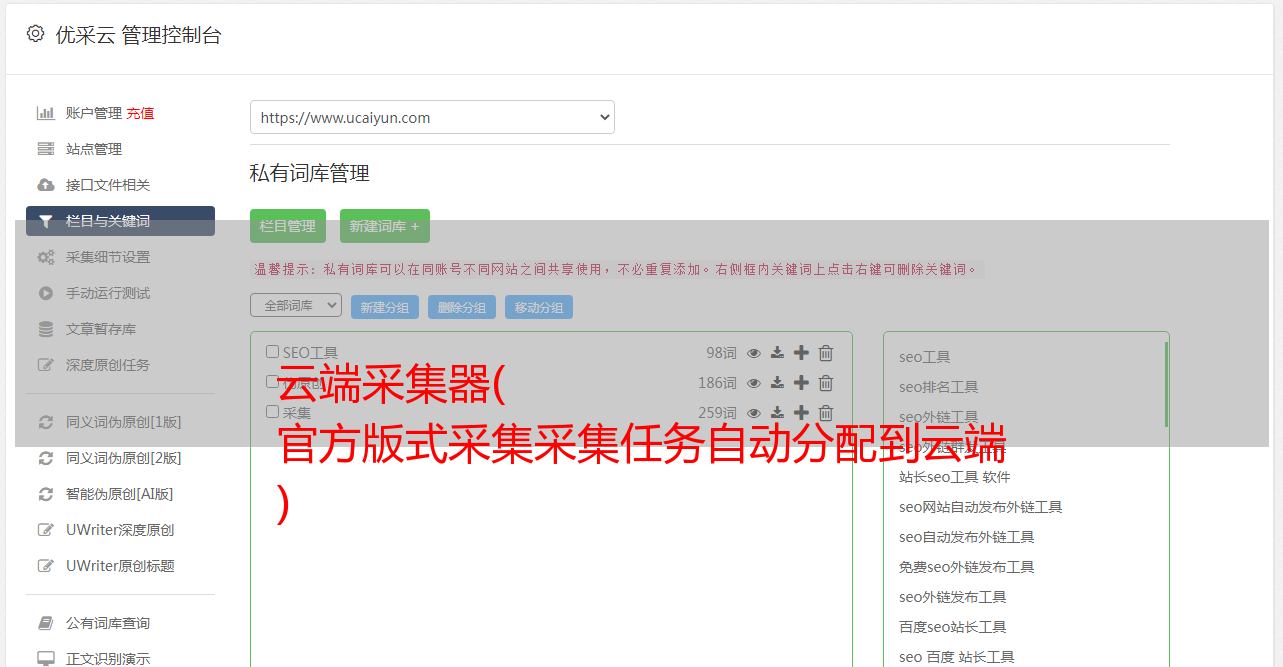
Task: Click the 充值 recharge link
Action: click(140, 113)
